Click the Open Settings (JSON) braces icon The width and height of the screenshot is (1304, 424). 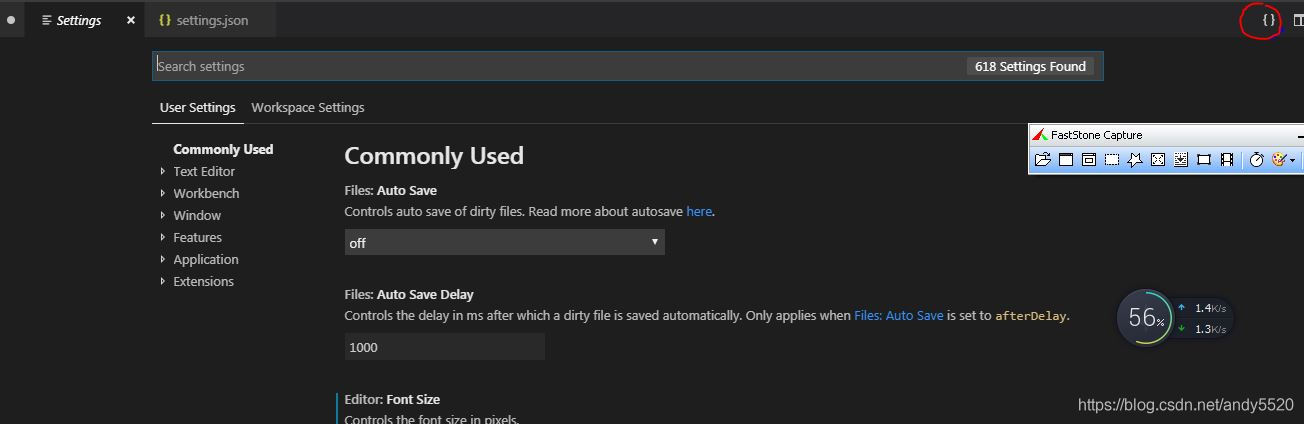pos(1268,20)
